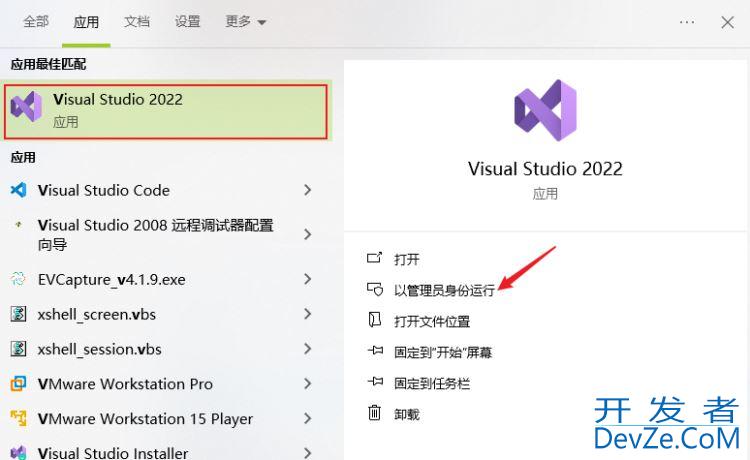750x460 pixels.
Task: Click the trash can uninstall icon
Action: click(375, 413)
